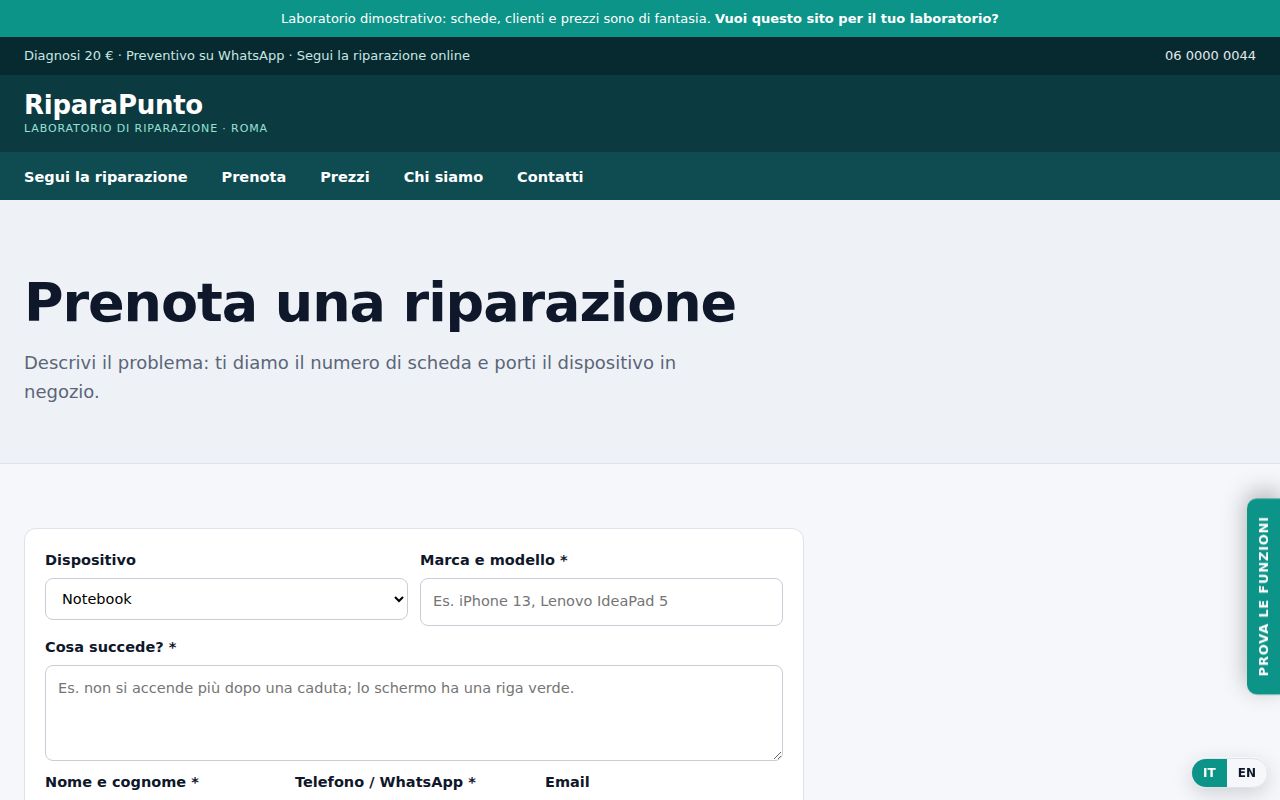Follow the 'Vuoi questo sito per il tuo laboratorio?' link
This screenshot has width=1280, height=800.
tap(856, 18)
